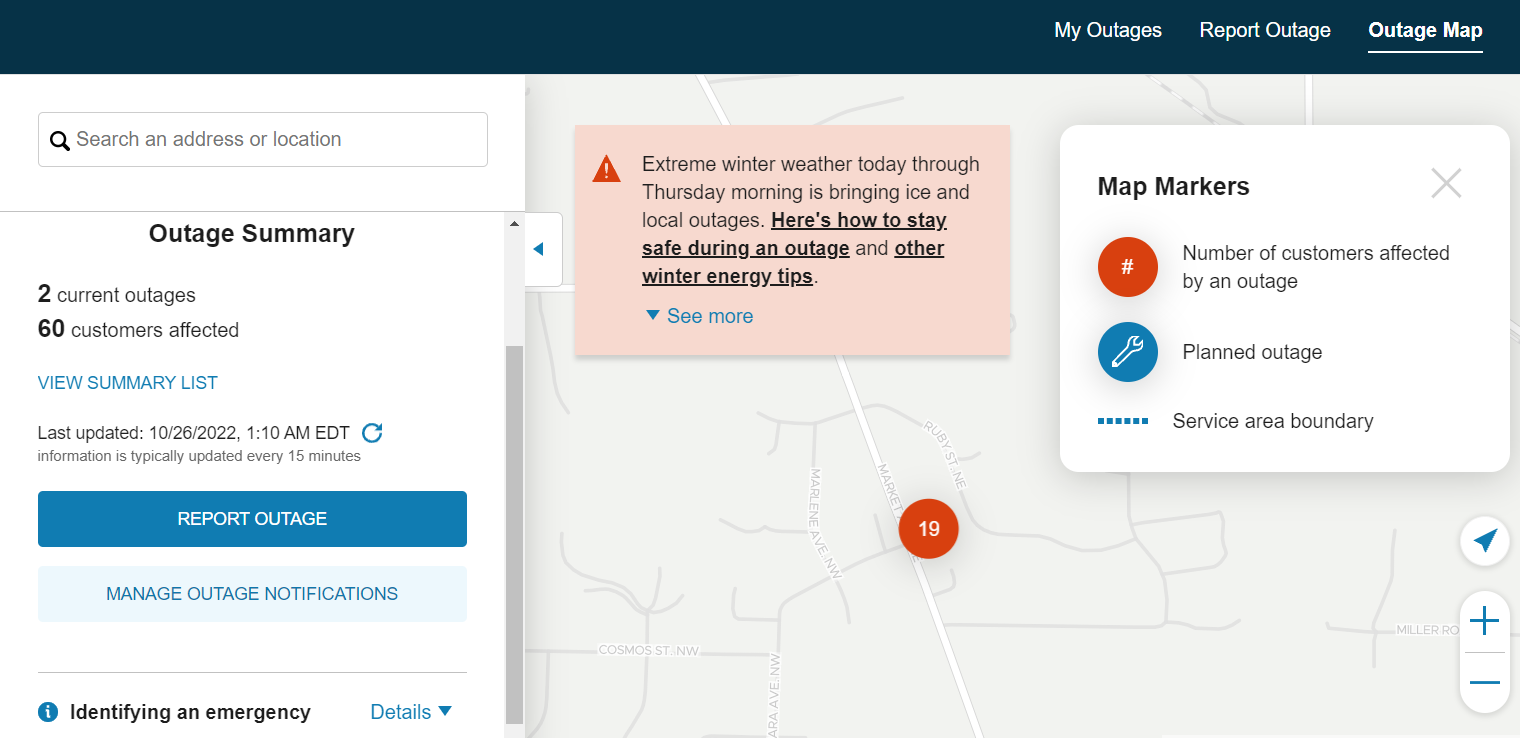Close the Map Markers panel

tap(1446, 183)
